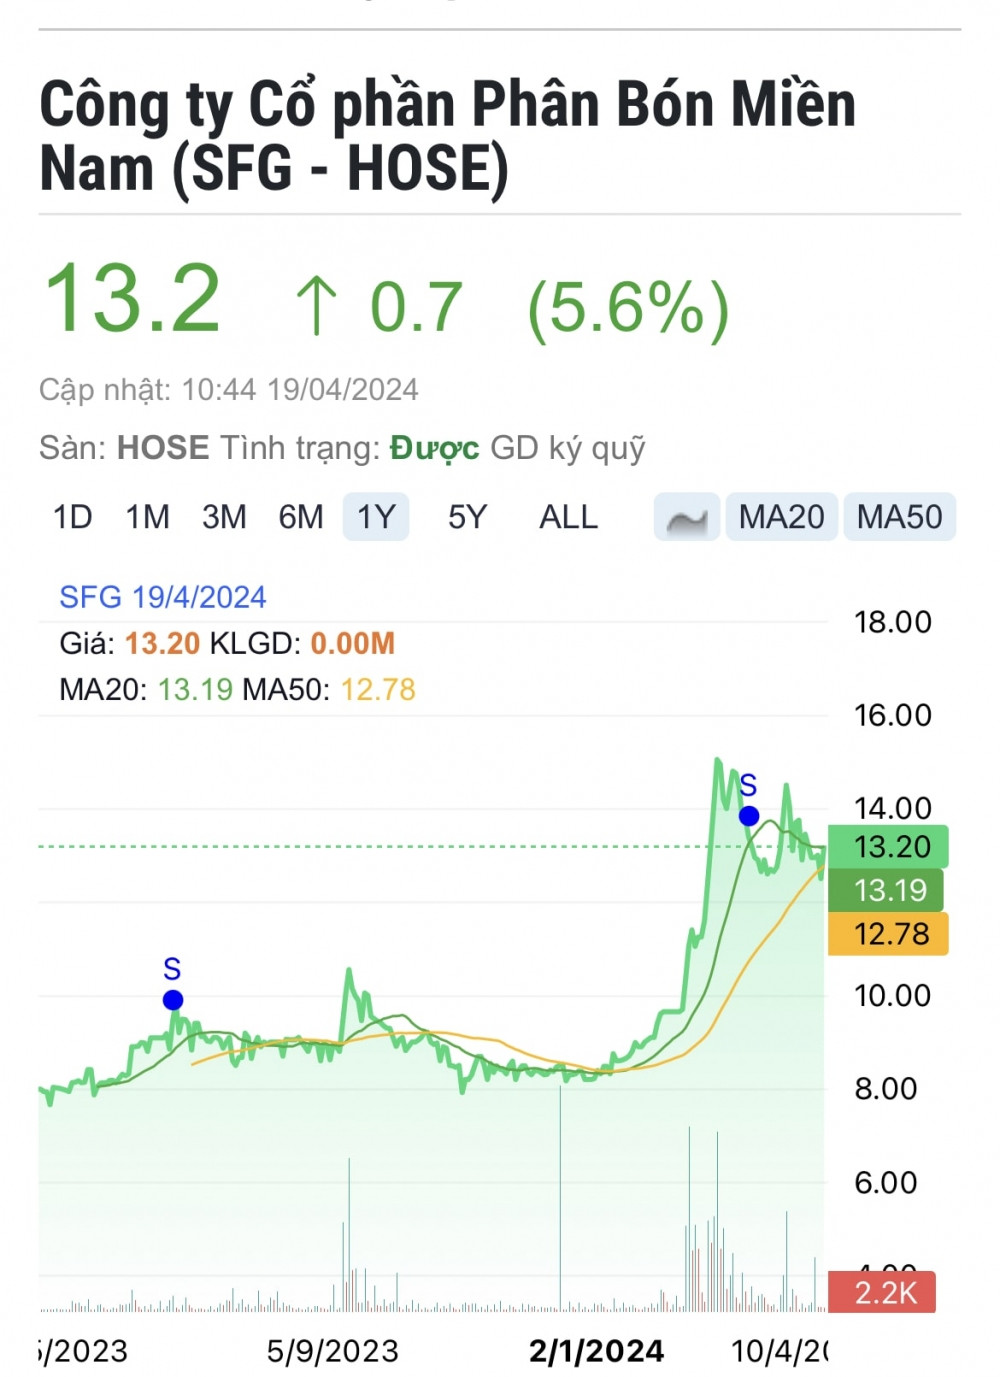The width and height of the screenshot is (1000, 1377).
Task: Select the 1M time range
Action: point(147,517)
